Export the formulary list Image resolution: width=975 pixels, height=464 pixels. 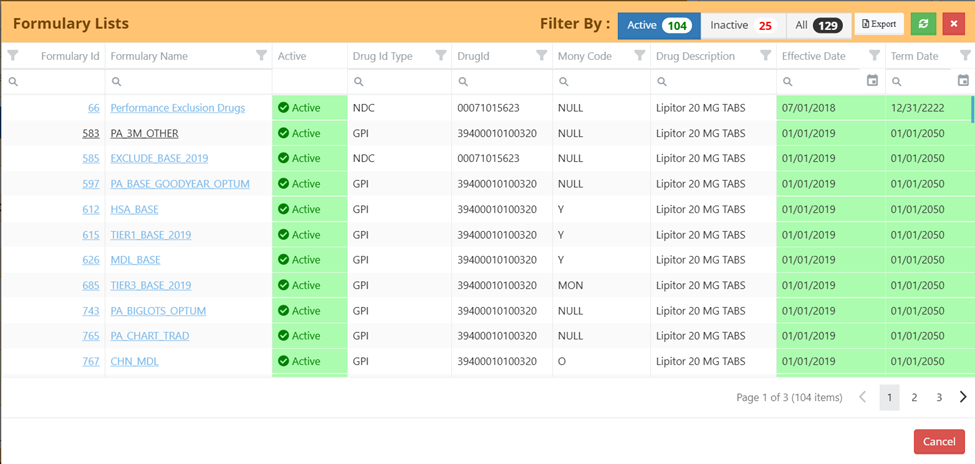pyautogui.click(x=879, y=24)
